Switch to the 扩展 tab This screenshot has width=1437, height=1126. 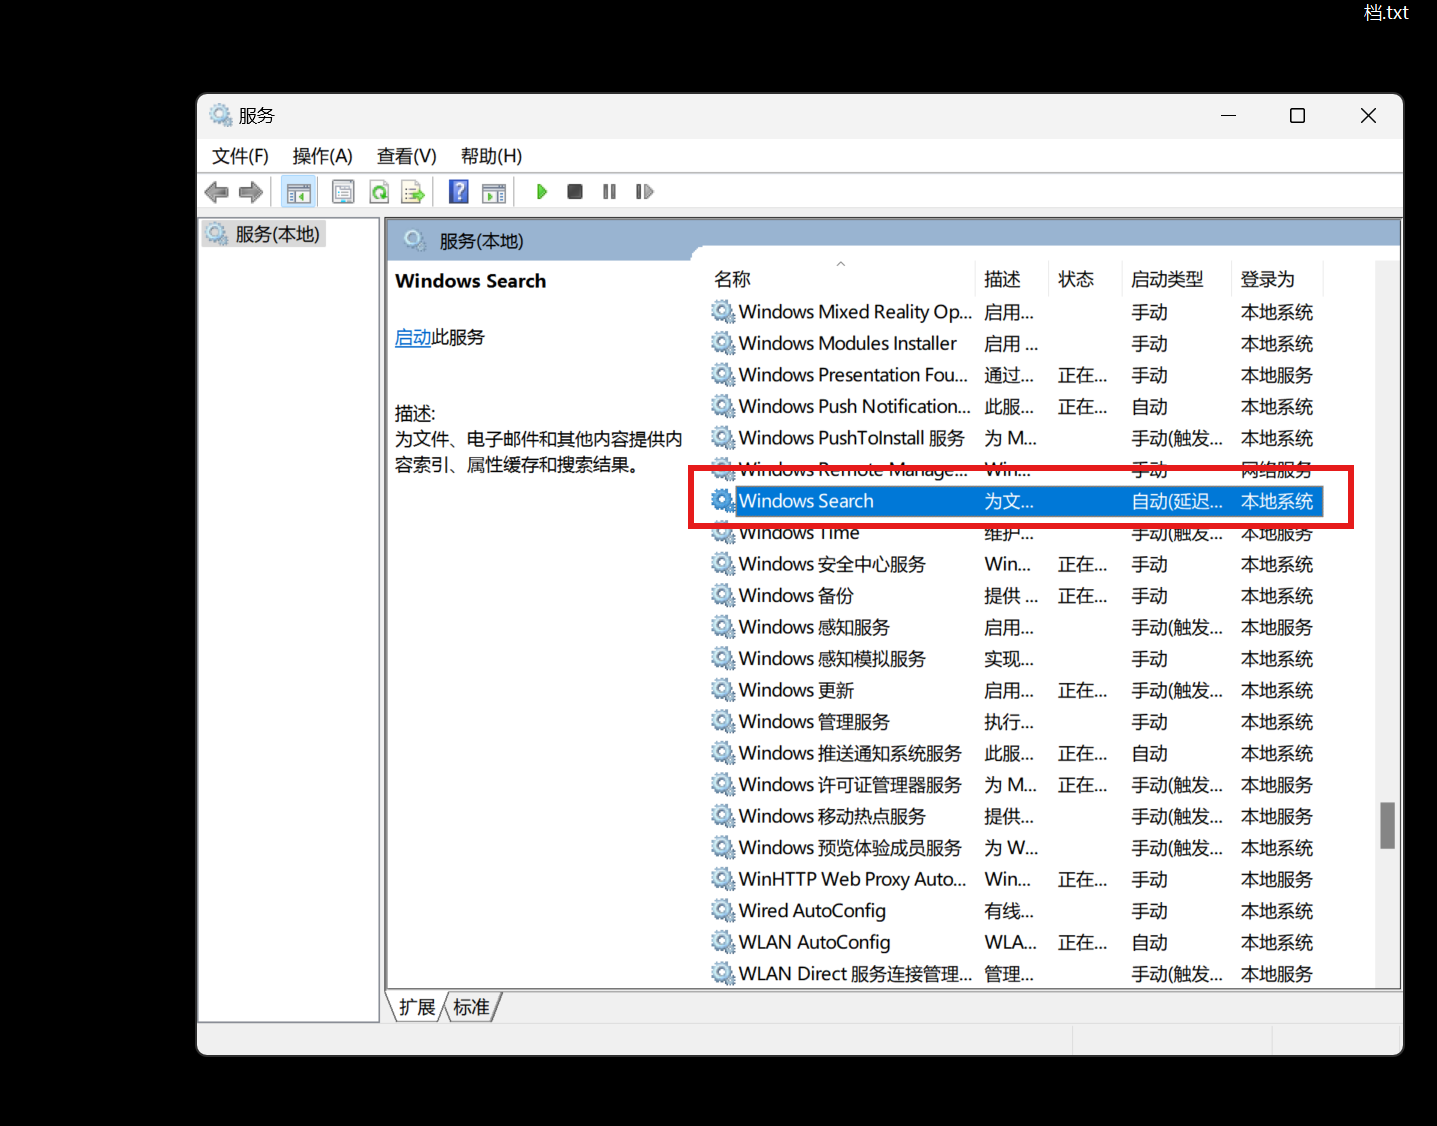pos(417,1007)
